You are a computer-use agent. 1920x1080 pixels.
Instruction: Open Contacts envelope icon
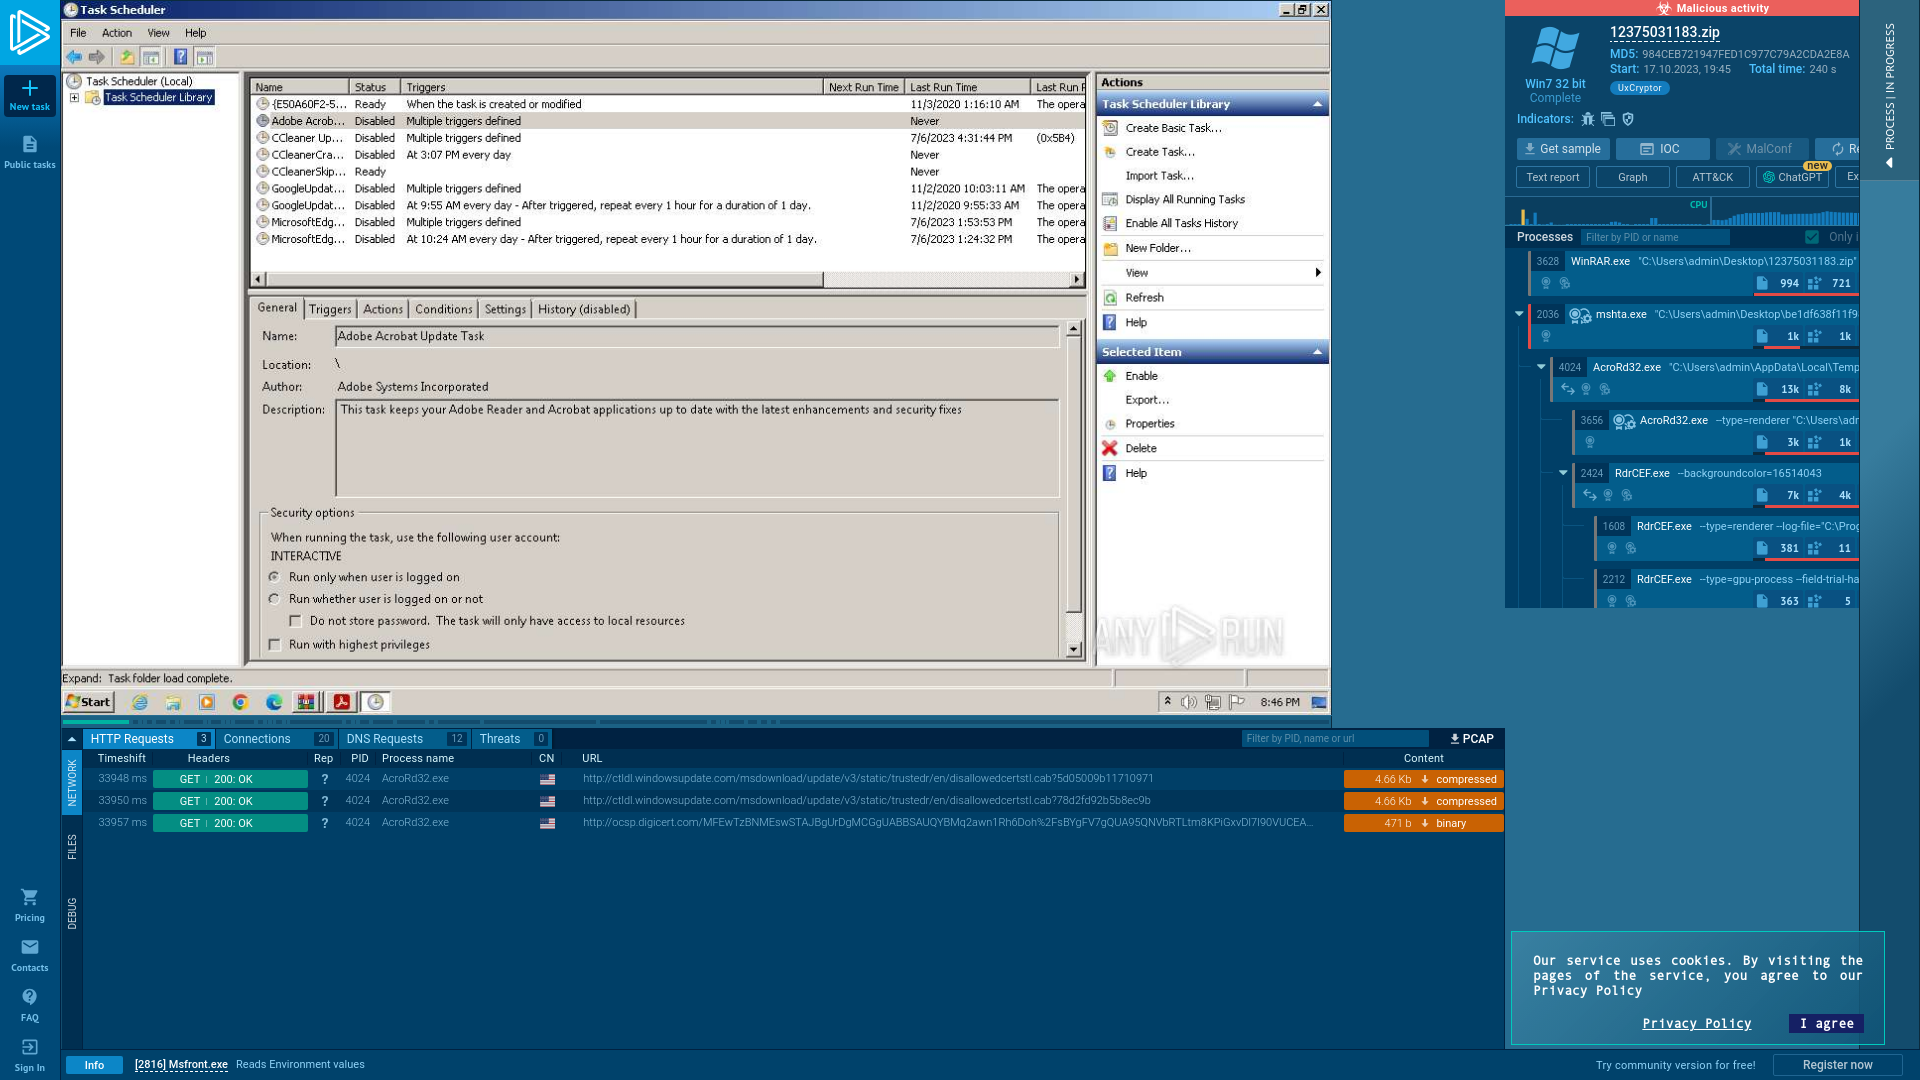[x=30, y=947]
